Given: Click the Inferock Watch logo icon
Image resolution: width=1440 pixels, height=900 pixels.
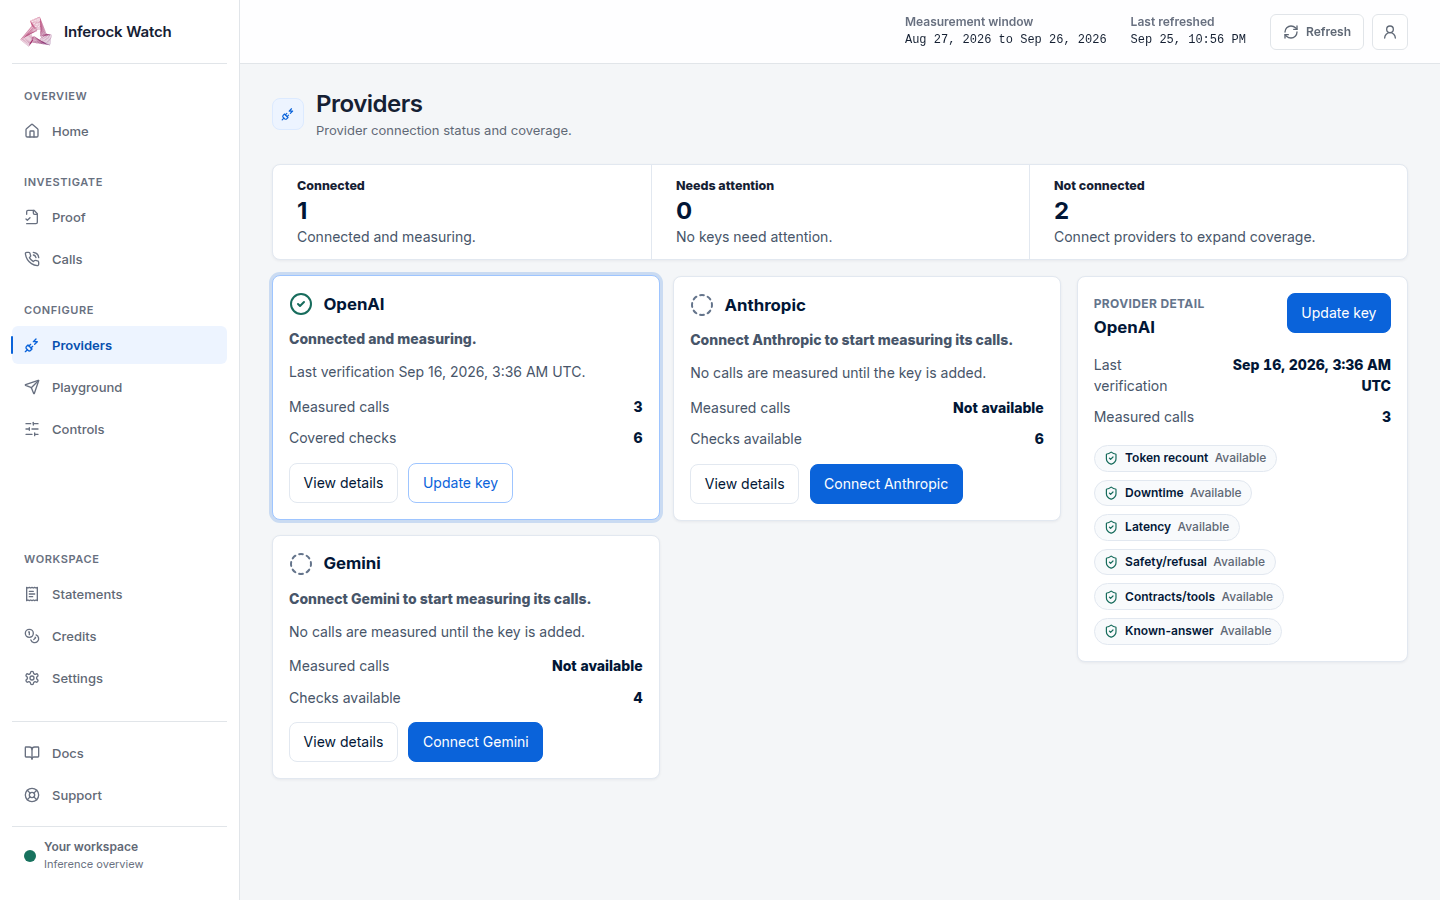Looking at the screenshot, I should (36, 32).
